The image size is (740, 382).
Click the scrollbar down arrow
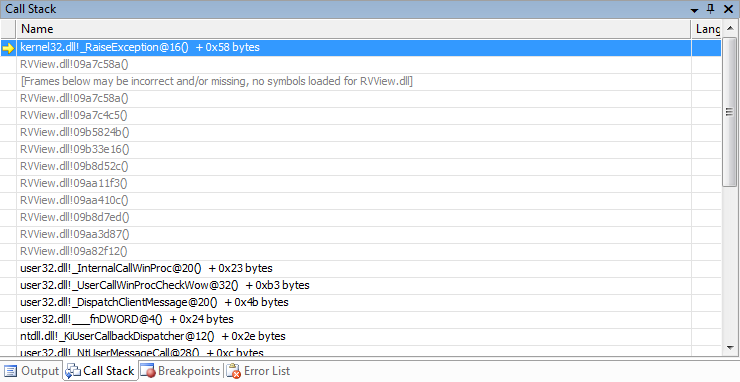point(730,348)
